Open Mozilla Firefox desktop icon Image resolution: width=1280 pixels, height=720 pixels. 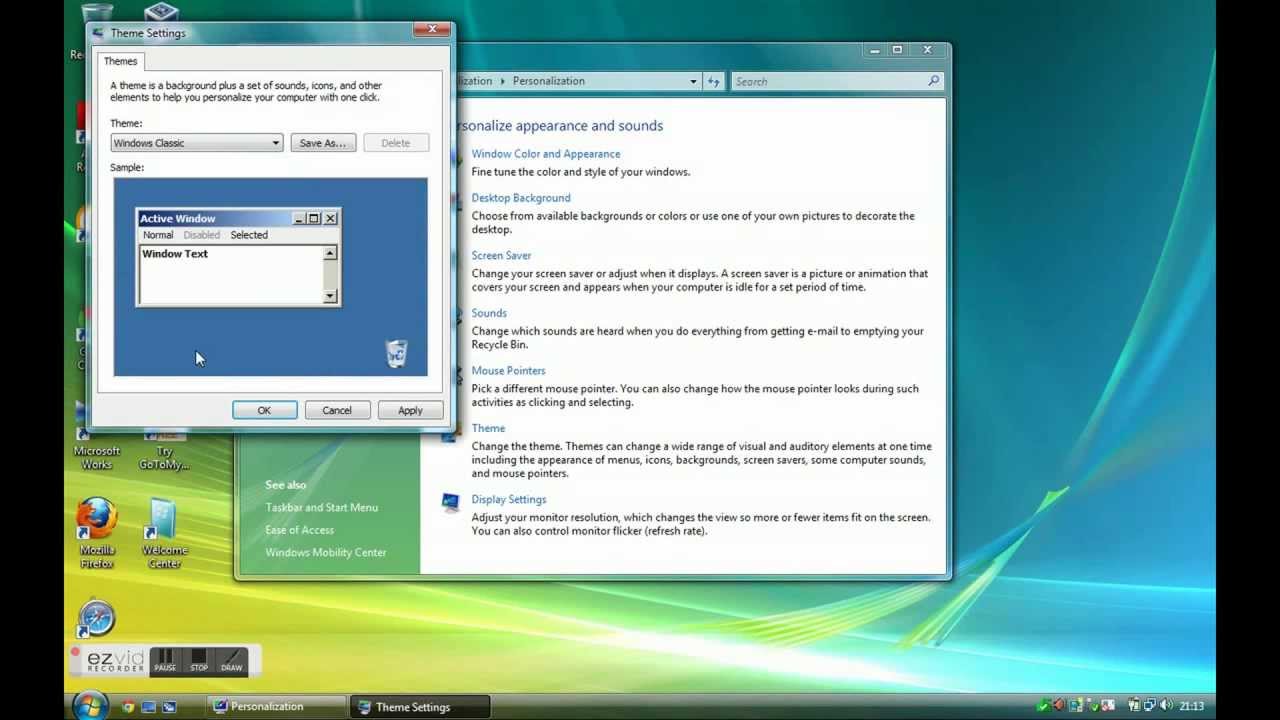[97, 533]
